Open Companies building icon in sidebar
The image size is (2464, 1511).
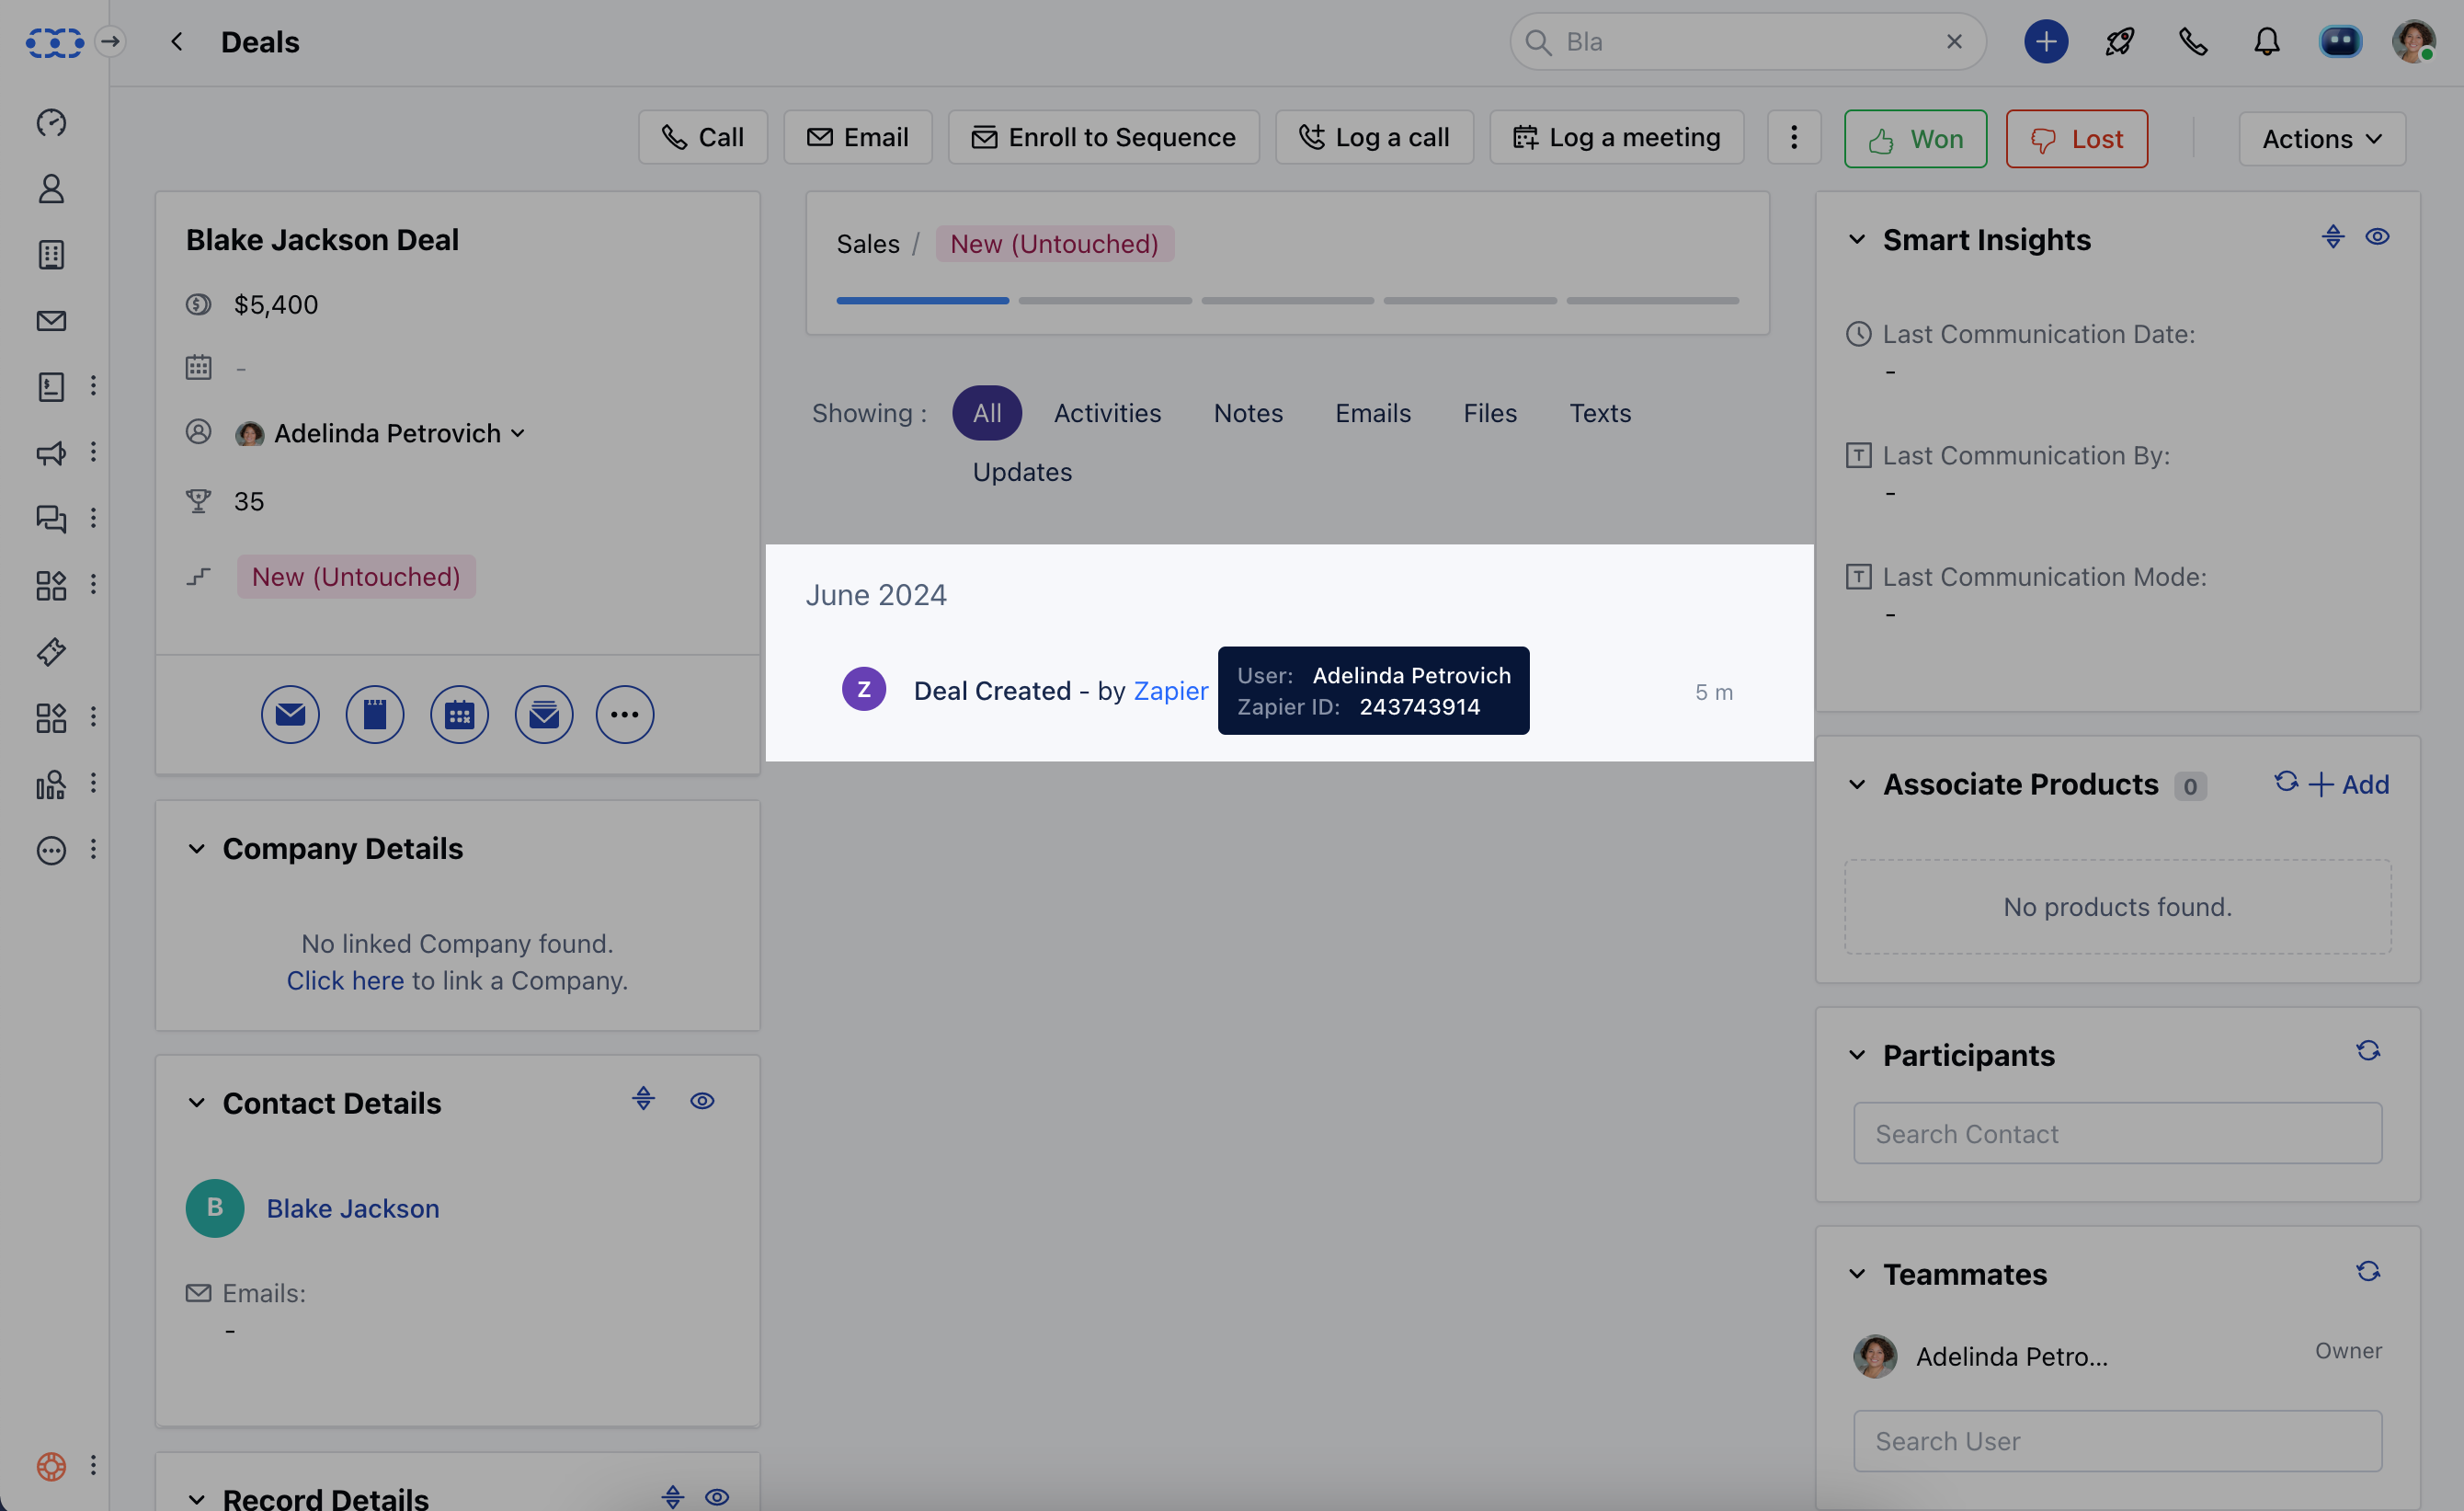(x=51, y=254)
